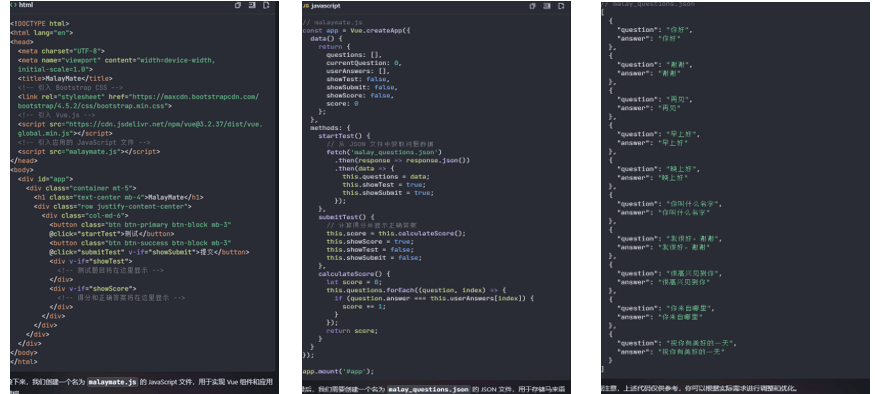Click the container mt-5 div line
This screenshot has height=394, width=875.
click(81, 188)
